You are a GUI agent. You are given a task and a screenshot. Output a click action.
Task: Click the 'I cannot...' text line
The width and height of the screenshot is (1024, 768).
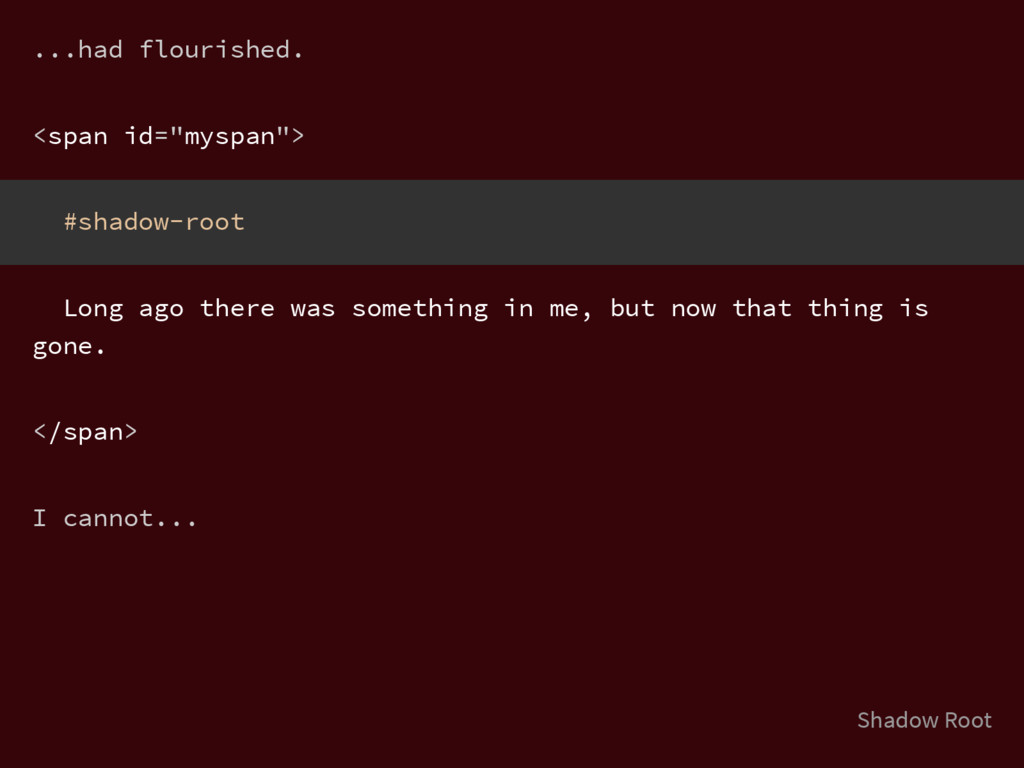click(115, 518)
